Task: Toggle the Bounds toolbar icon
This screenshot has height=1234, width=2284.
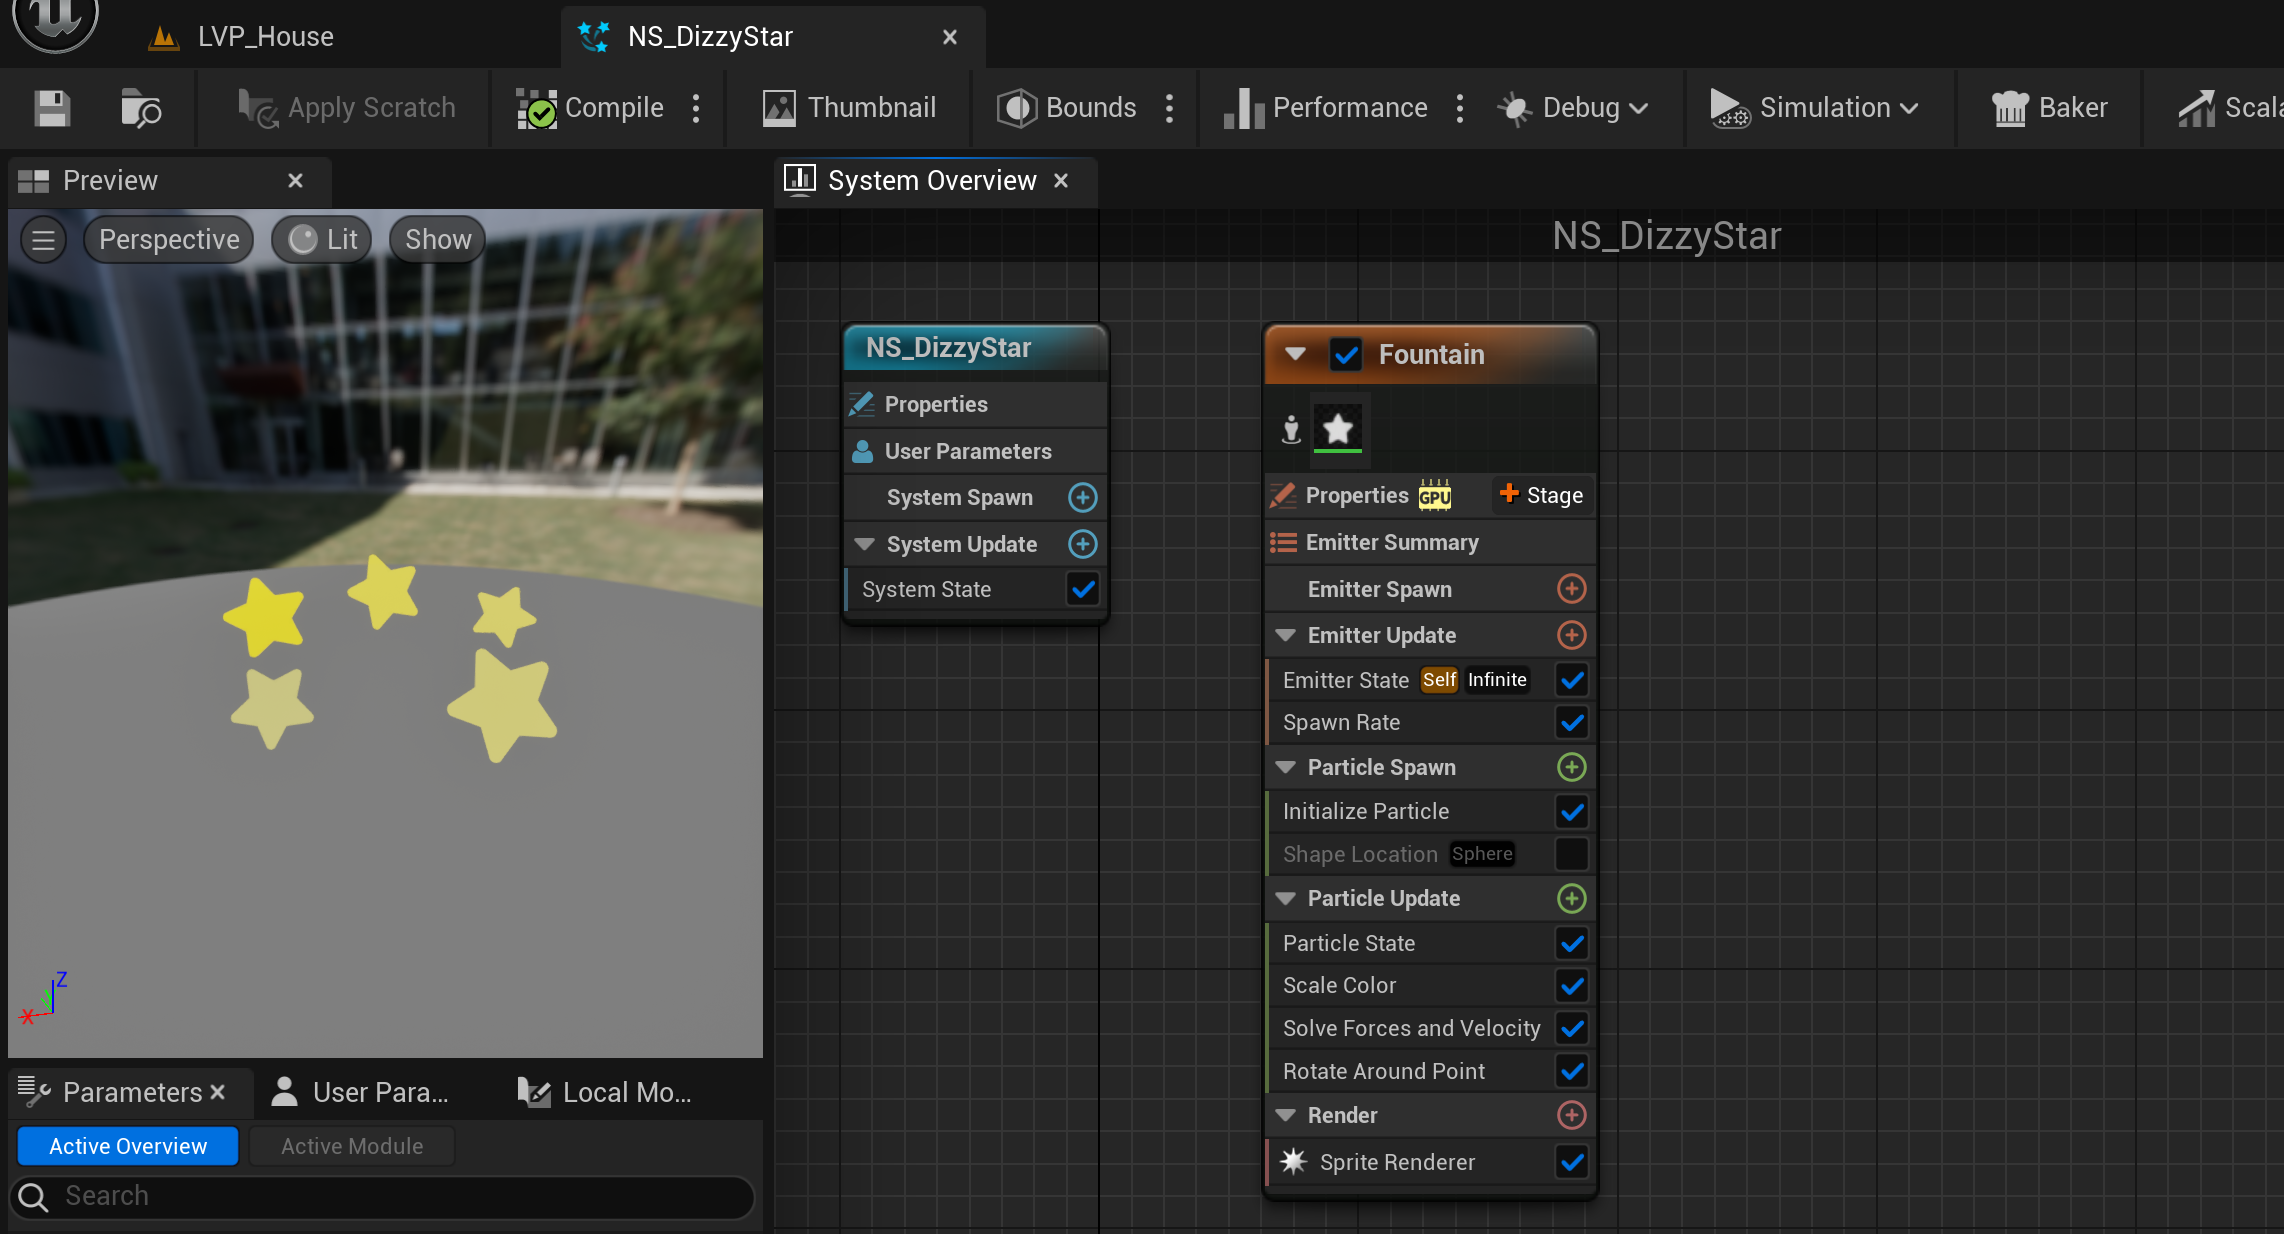Action: coord(1016,108)
